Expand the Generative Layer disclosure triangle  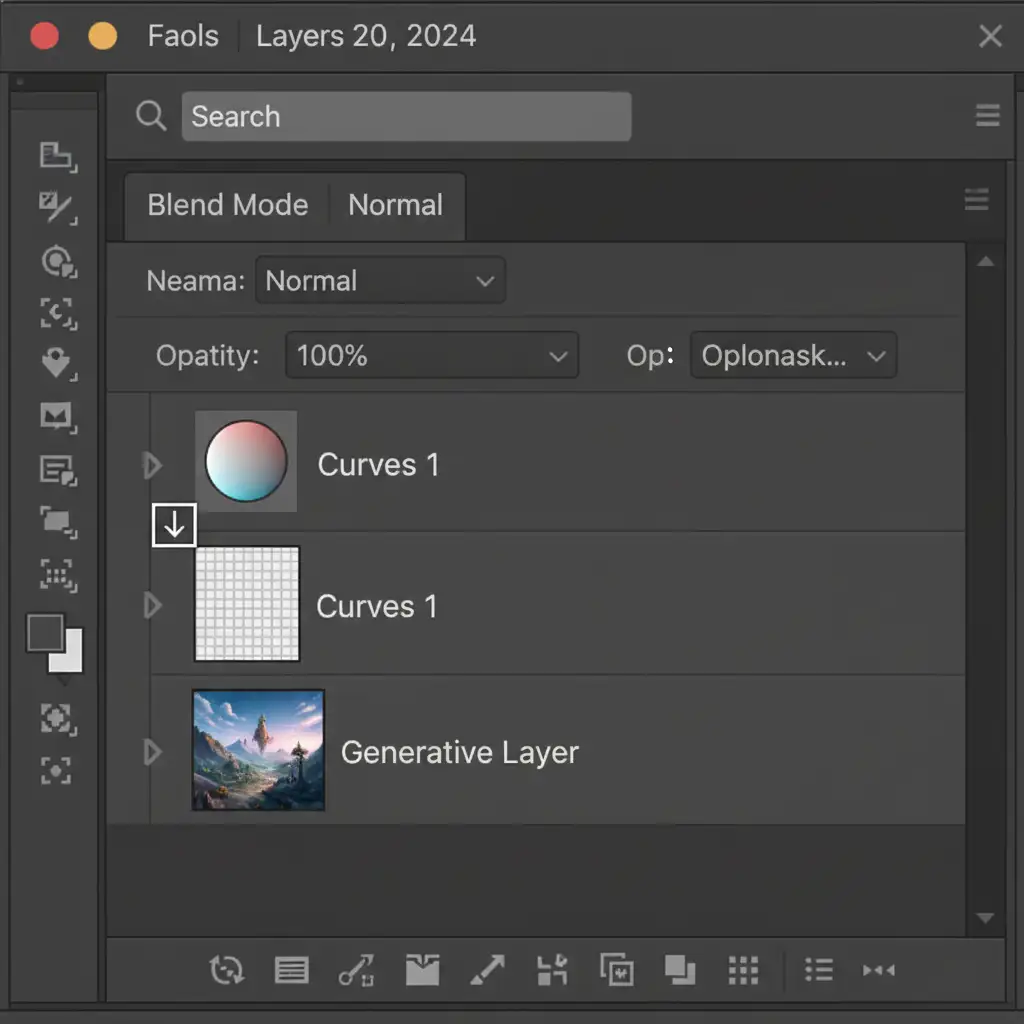click(x=152, y=751)
